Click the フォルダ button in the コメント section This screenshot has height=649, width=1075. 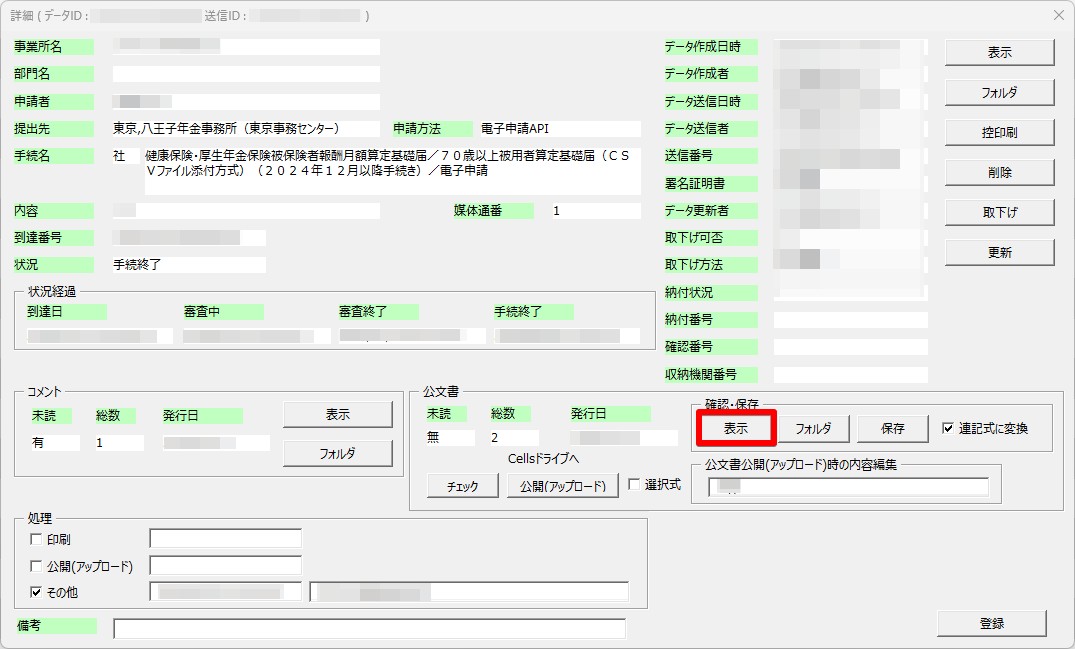340,452
